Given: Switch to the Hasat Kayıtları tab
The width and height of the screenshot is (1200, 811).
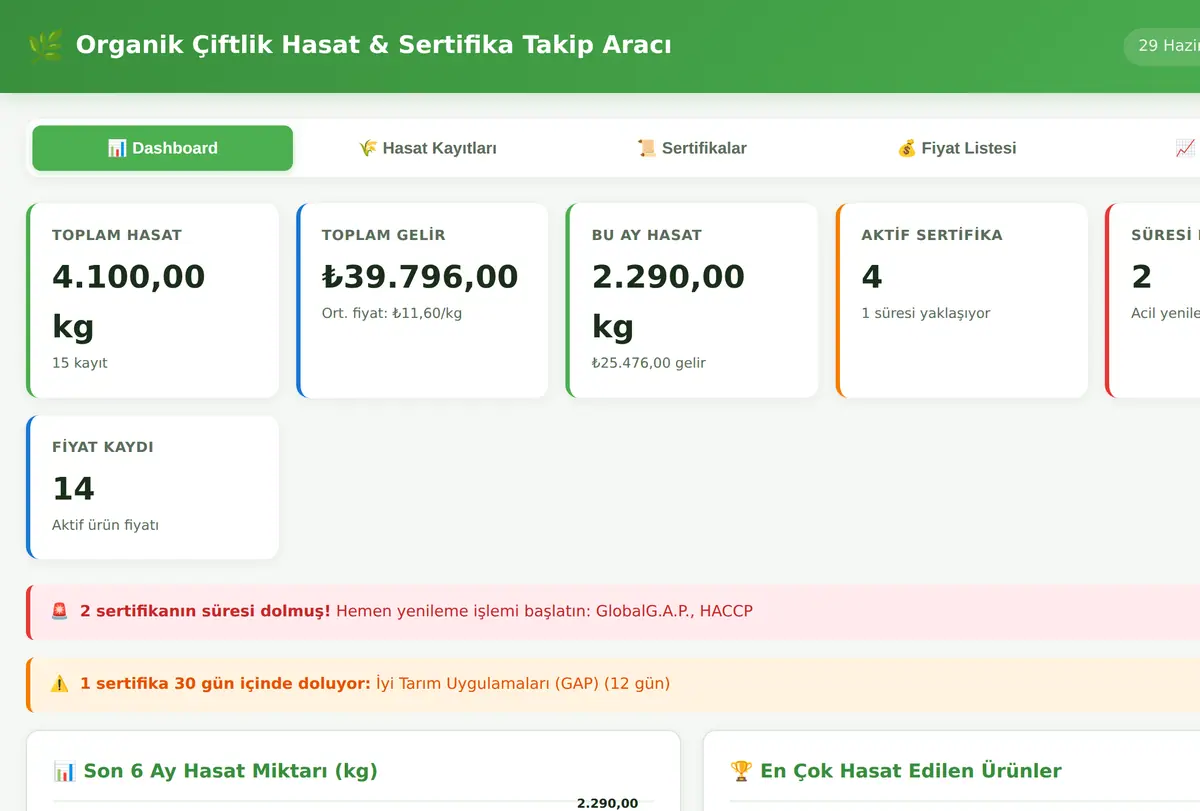Looking at the screenshot, I should [x=427, y=148].
